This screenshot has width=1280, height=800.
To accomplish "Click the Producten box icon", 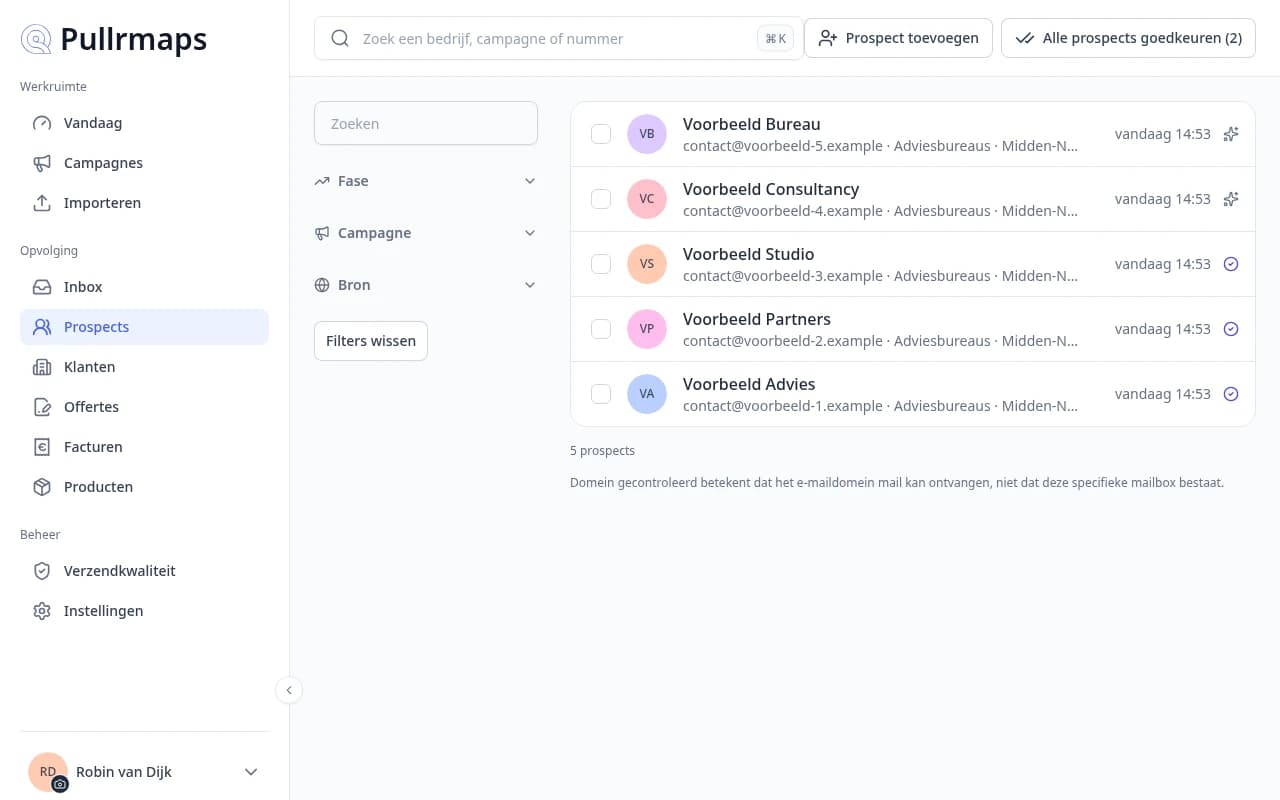I will click(x=42, y=487).
